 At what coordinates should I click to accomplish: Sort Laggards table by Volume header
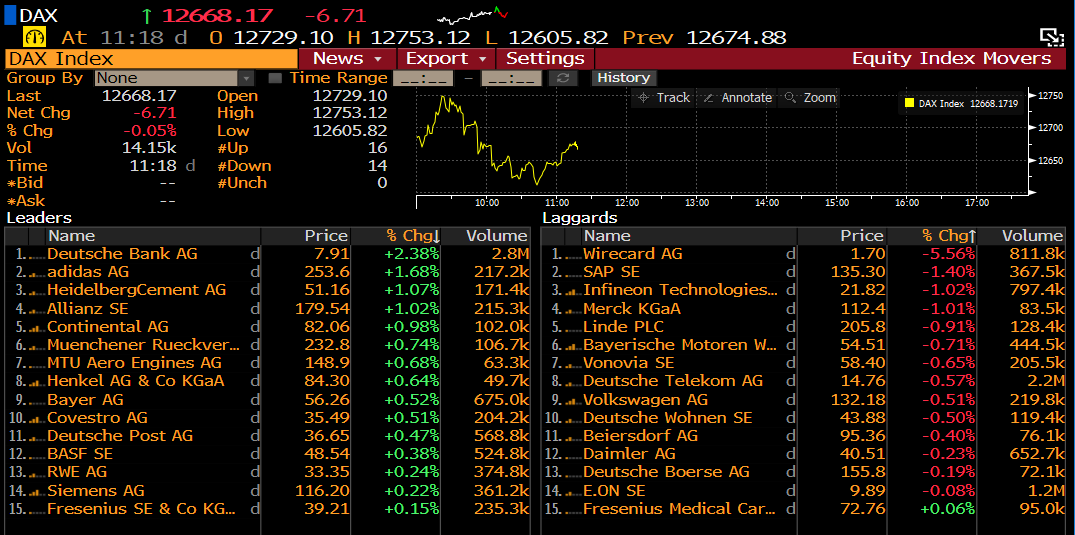click(1023, 236)
